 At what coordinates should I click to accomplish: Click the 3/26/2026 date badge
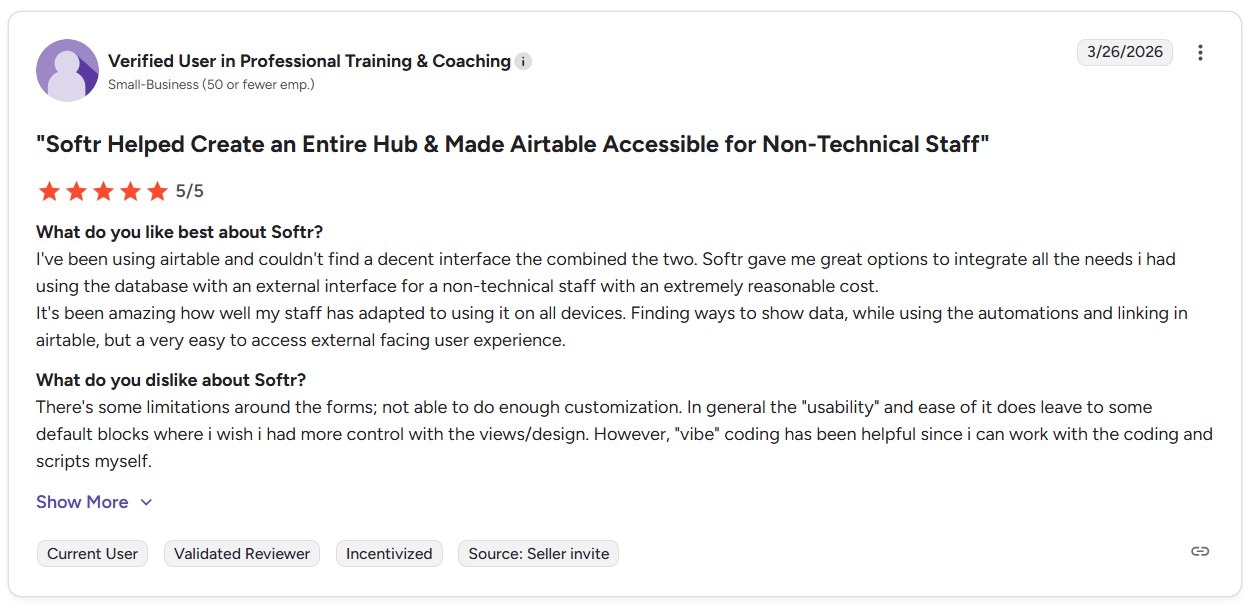coord(1125,52)
